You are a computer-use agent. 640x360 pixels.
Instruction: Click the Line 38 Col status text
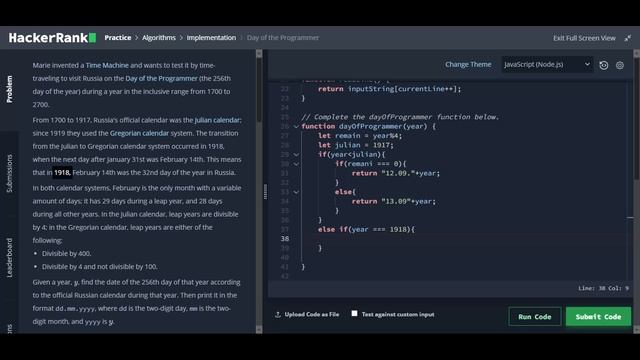[x=603, y=288]
